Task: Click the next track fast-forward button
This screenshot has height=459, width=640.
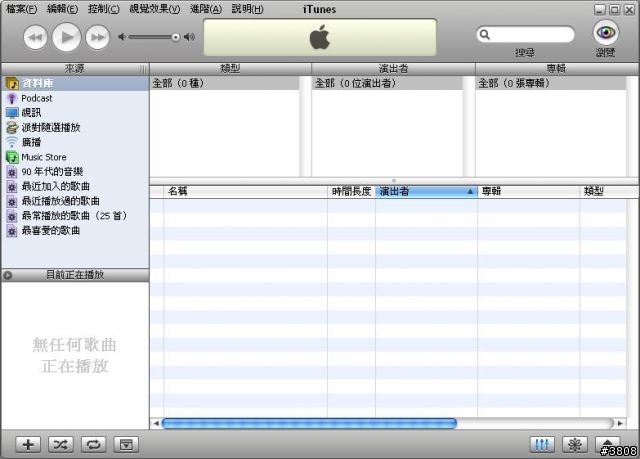Action: click(98, 37)
